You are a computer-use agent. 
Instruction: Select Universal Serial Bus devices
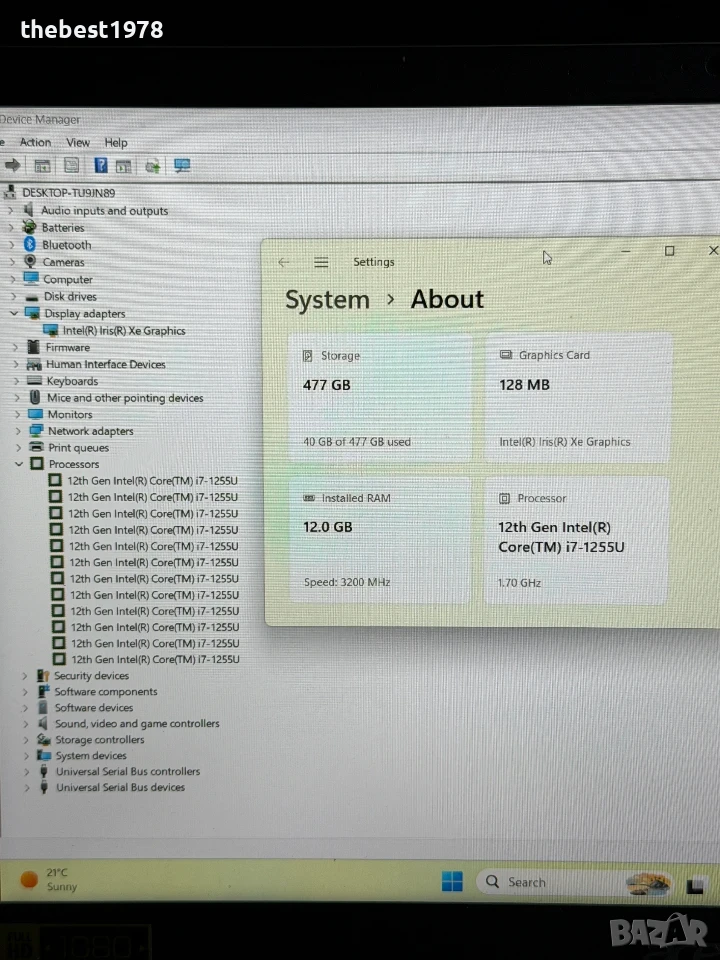pos(121,787)
